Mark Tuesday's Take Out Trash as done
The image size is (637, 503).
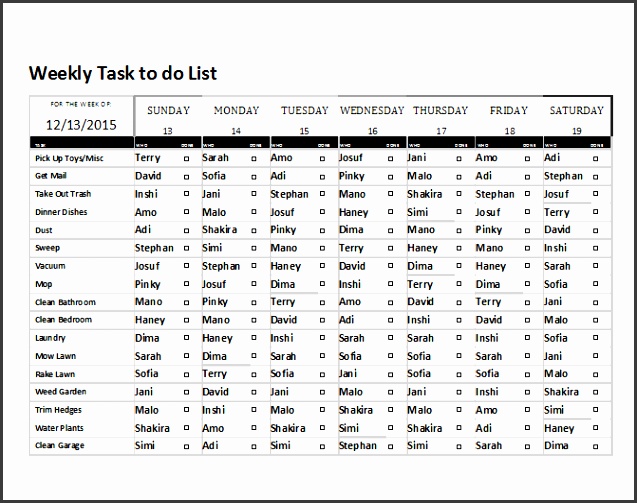[322, 194]
